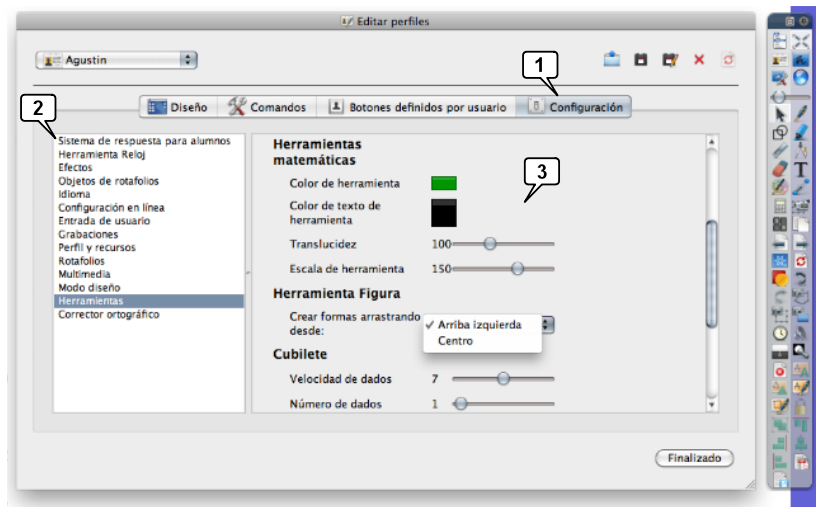Click the settings panel vertical scrollbar

pos(712,270)
